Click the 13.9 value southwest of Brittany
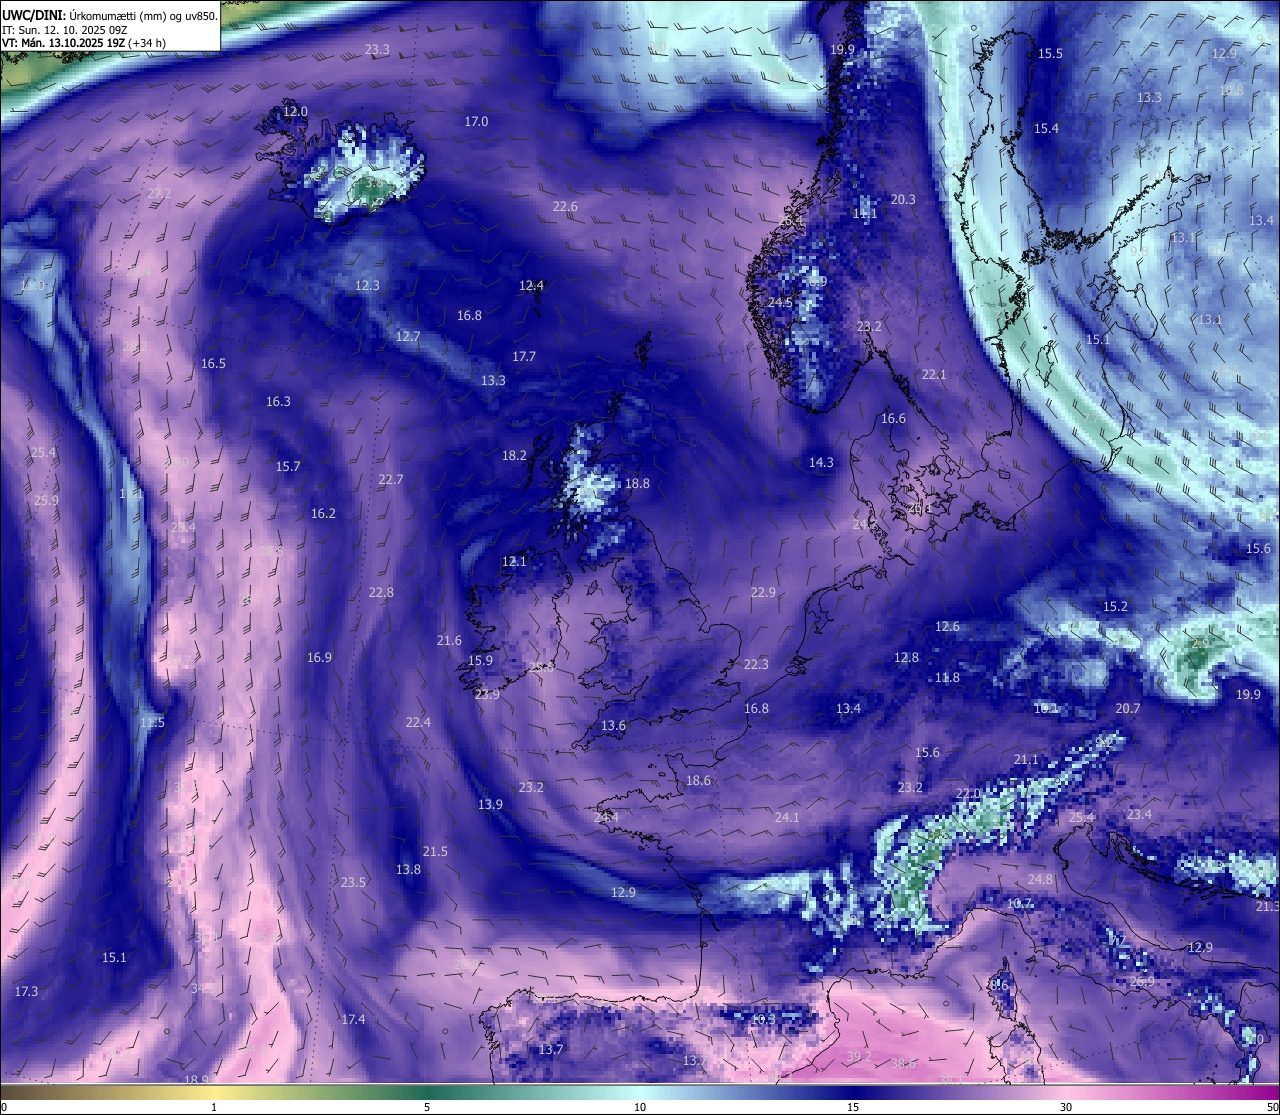Screen dimensions: 1280x1115 click(490, 805)
